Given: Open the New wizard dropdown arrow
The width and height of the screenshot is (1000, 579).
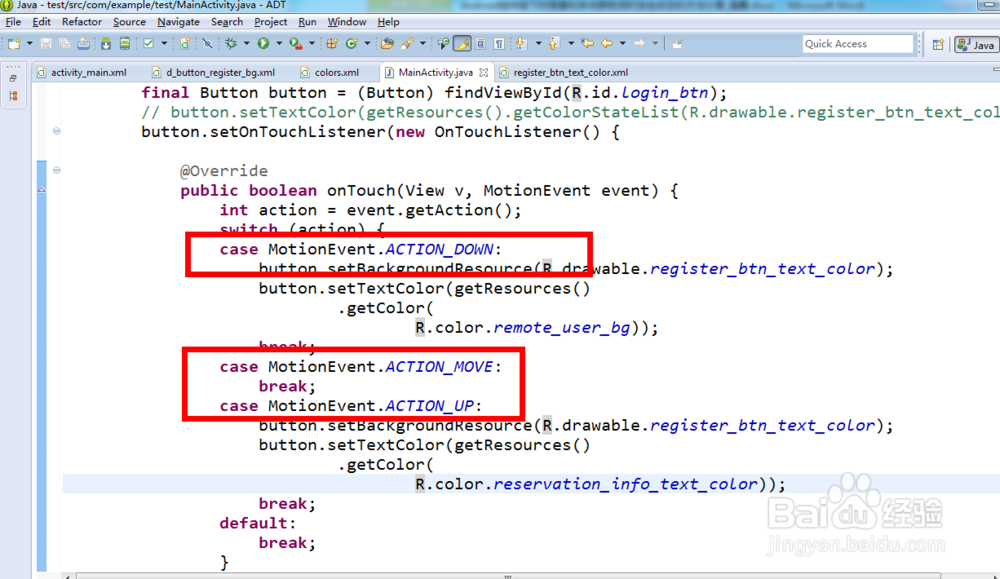Looking at the screenshot, I should [29, 43].
